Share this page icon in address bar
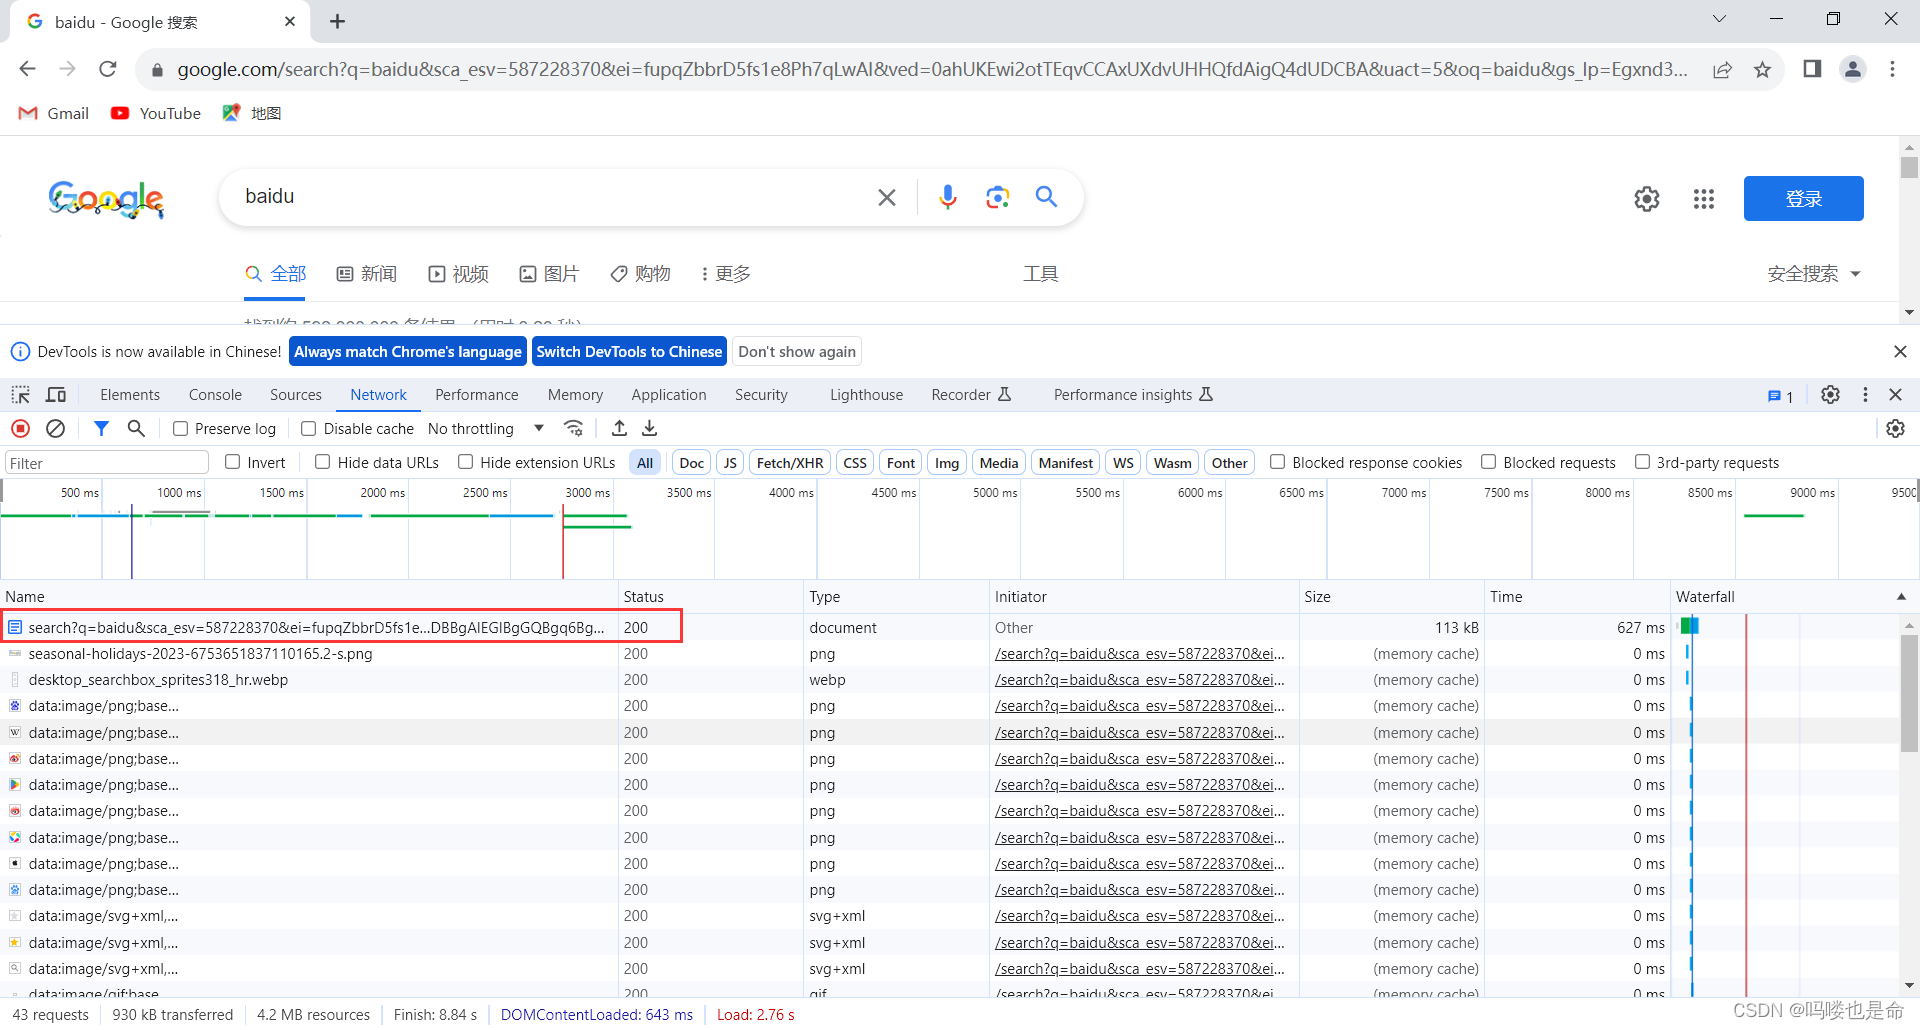1920x1030 pixels. [x=1722, y=69]
